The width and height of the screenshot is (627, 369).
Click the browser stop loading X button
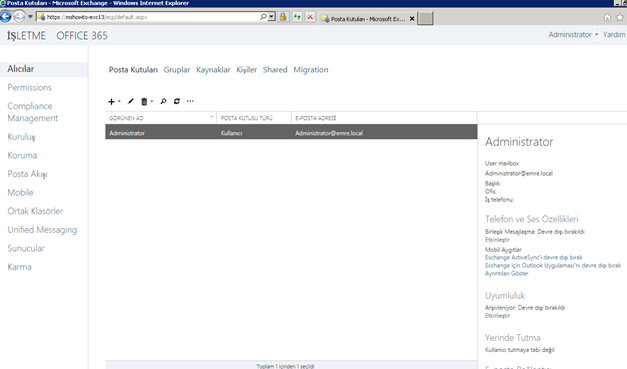tap(310, 17)
